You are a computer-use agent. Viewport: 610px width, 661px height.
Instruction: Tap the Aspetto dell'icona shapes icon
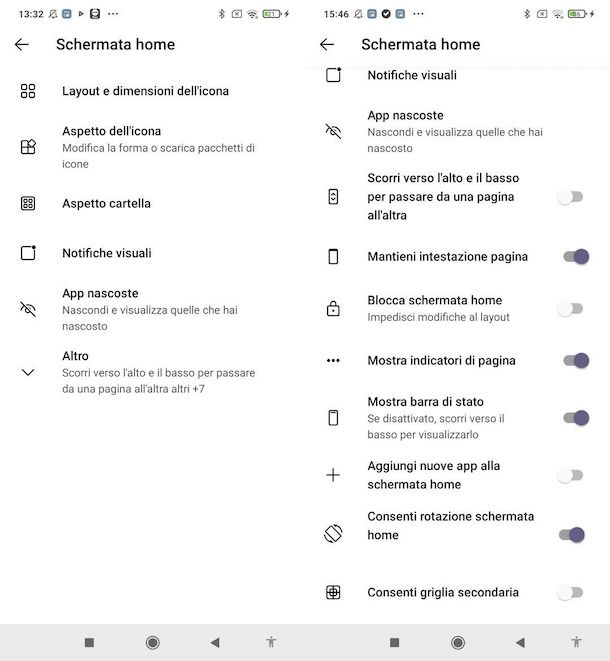click(x=28, y=147)
